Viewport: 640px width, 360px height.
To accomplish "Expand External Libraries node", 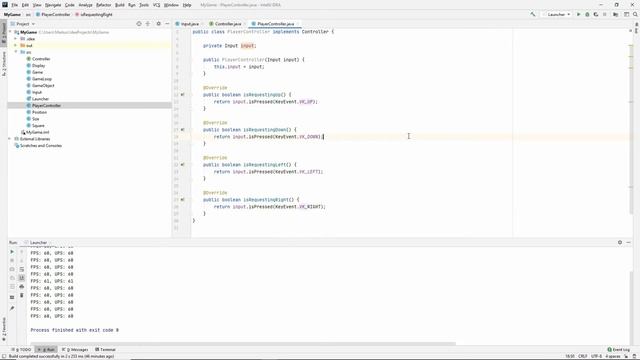I will (10, 139).
